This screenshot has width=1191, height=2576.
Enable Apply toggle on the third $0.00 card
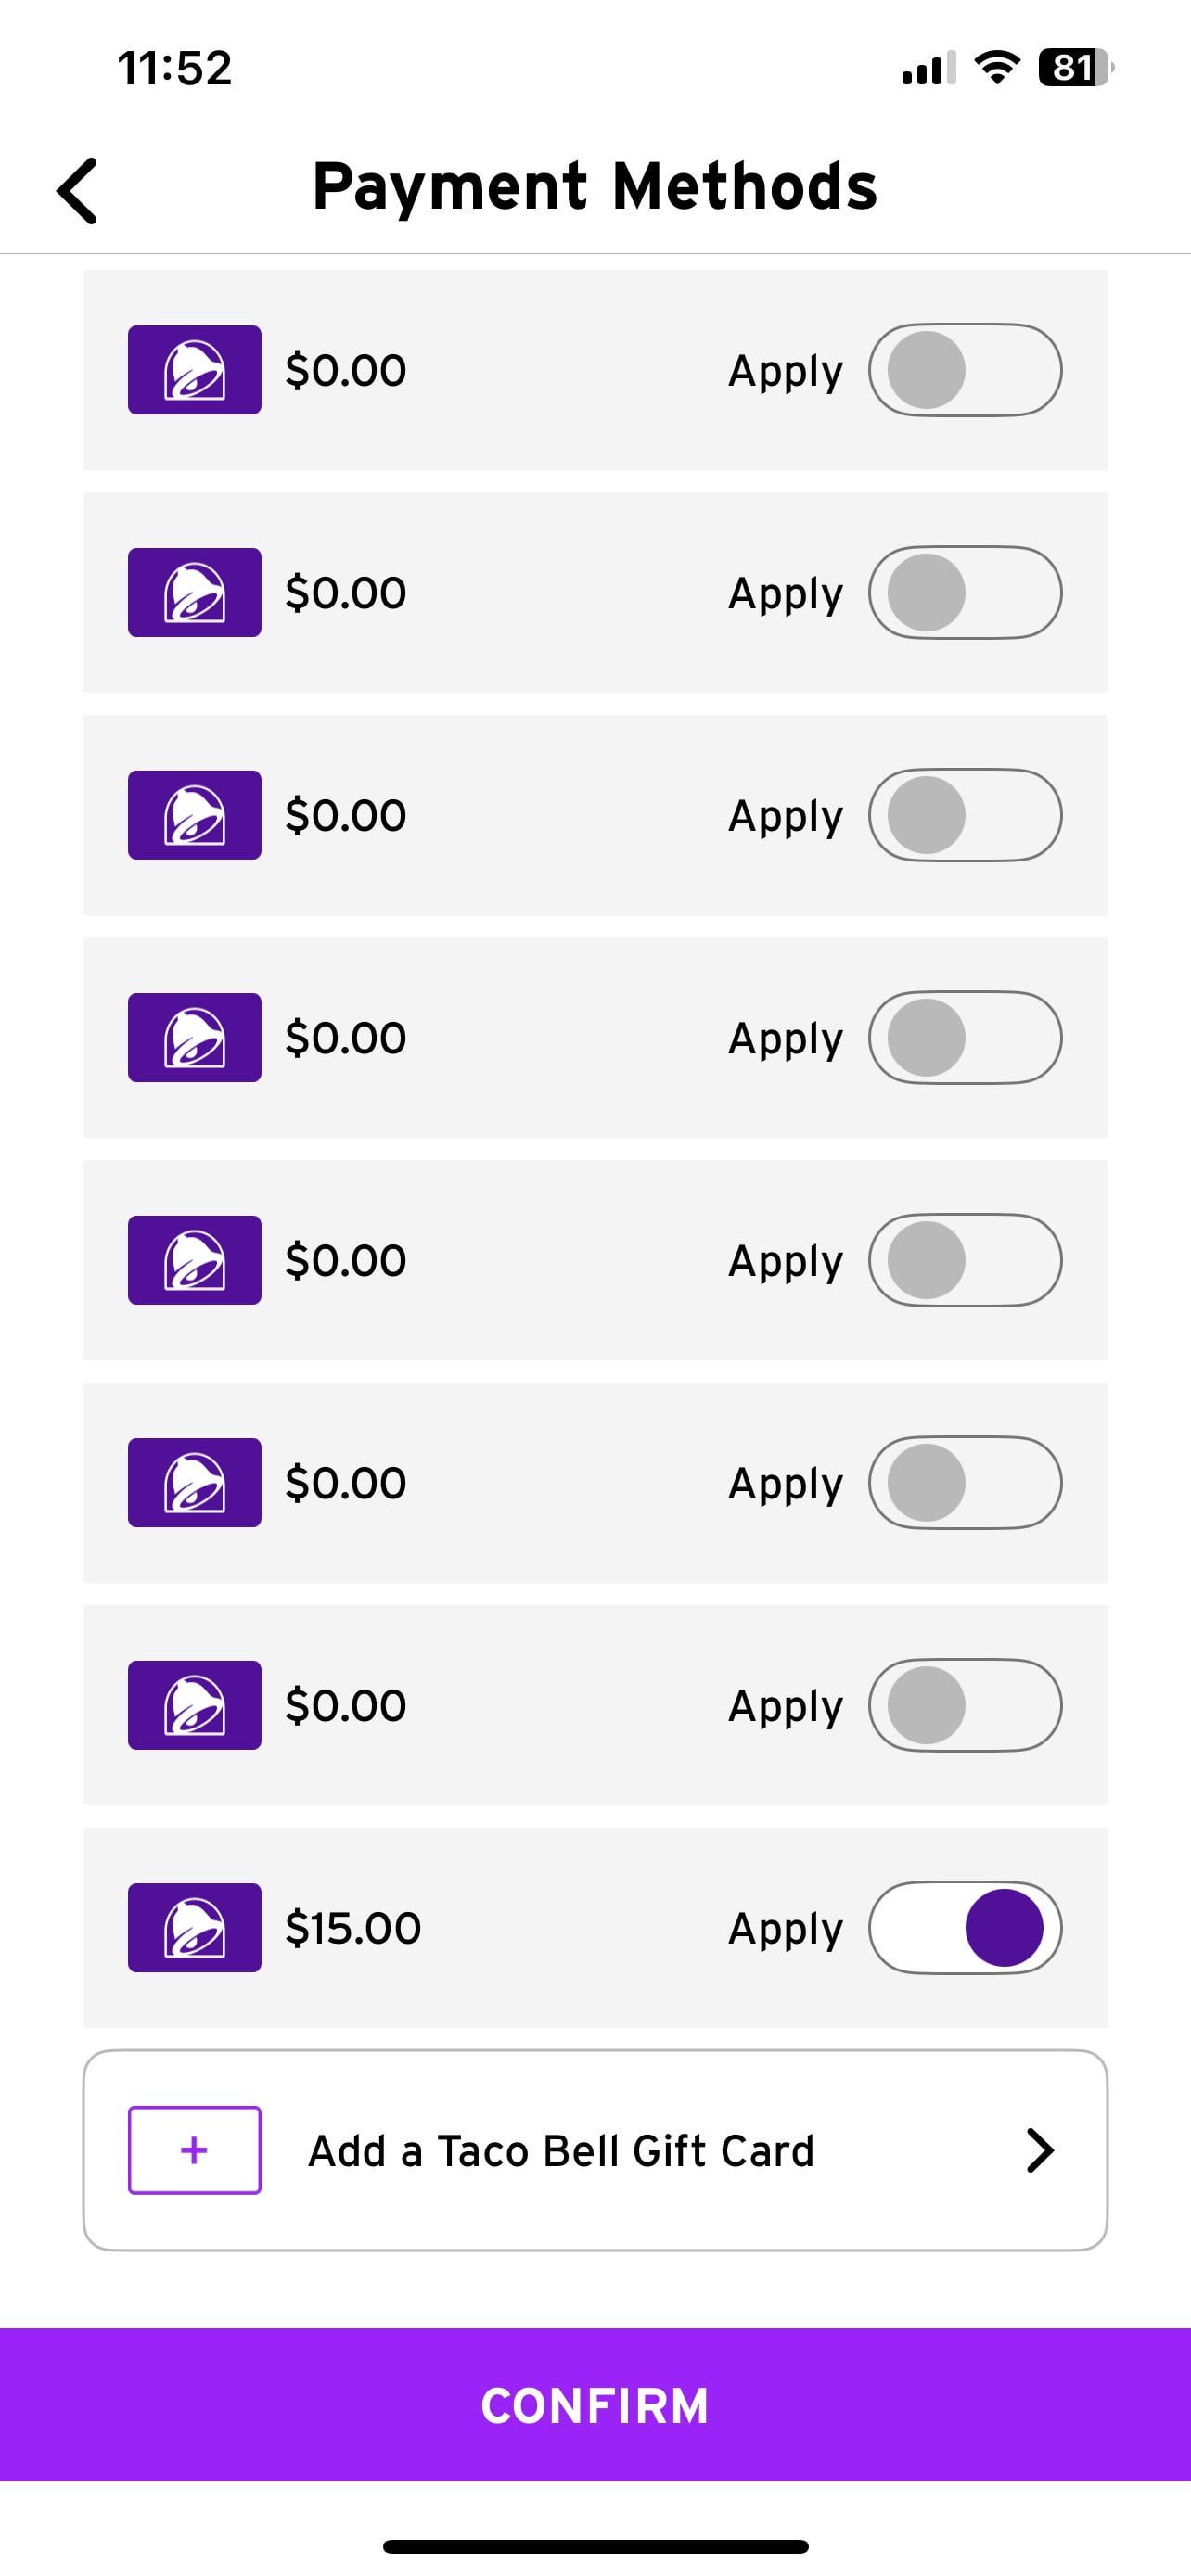tap(965, 815)
